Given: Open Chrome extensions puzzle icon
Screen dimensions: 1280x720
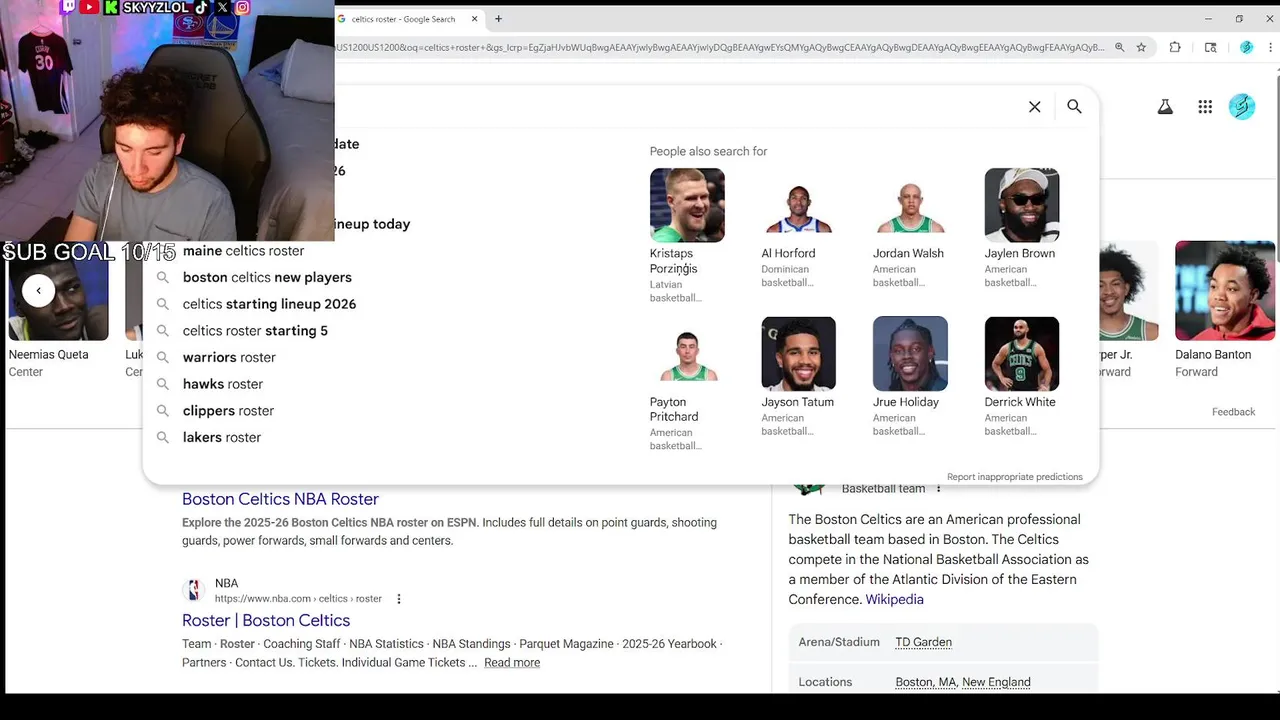Looking at the screenshot, I should pos(1175,47).
